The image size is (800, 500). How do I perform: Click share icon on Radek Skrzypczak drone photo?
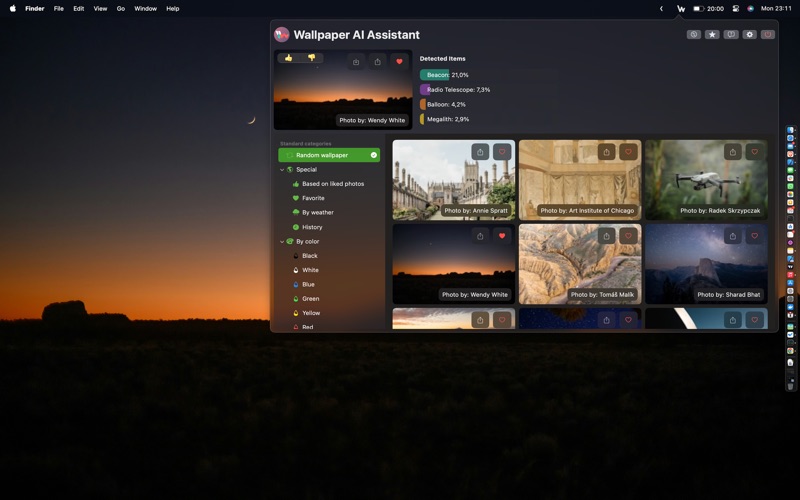coord(732,152)
